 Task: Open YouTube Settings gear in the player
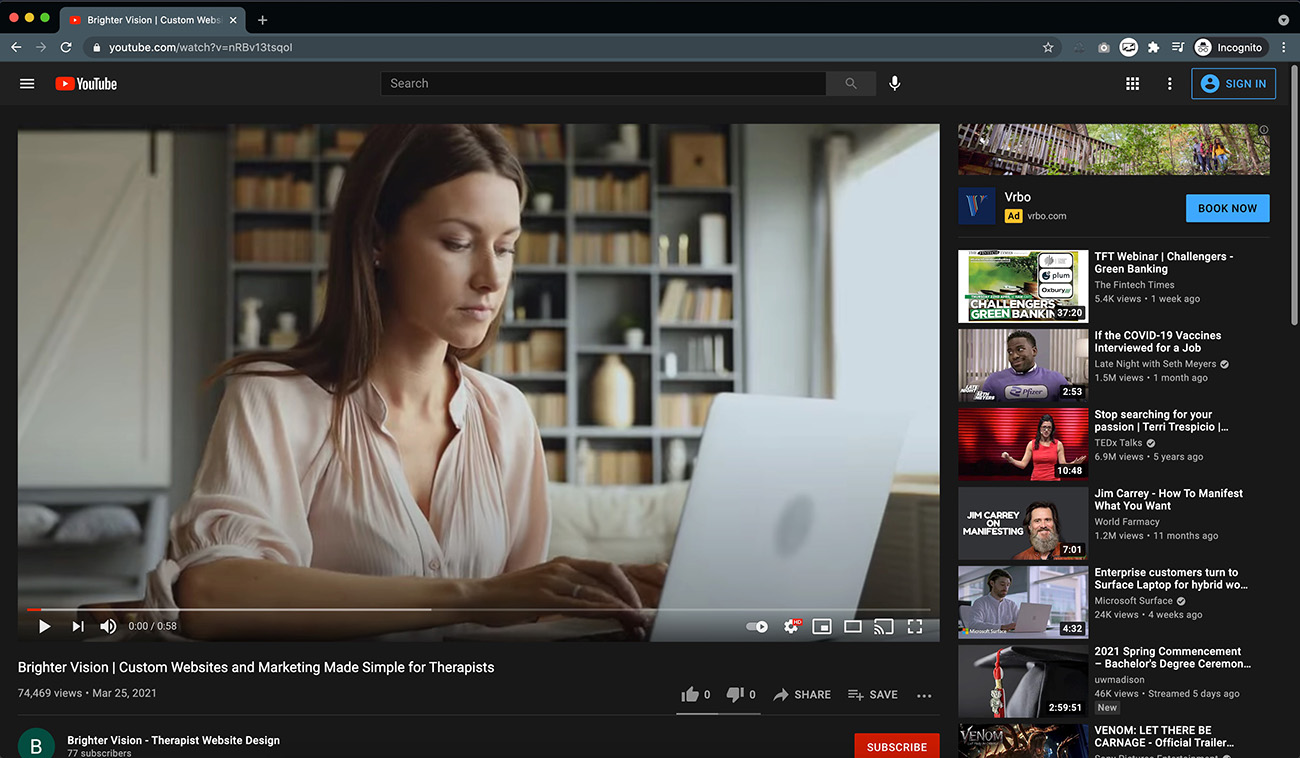coord(792,626)
